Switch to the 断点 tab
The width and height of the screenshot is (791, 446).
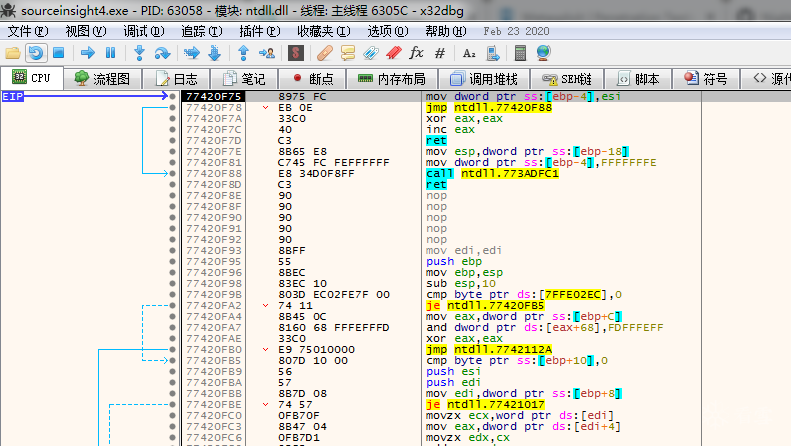pos(313,79)
